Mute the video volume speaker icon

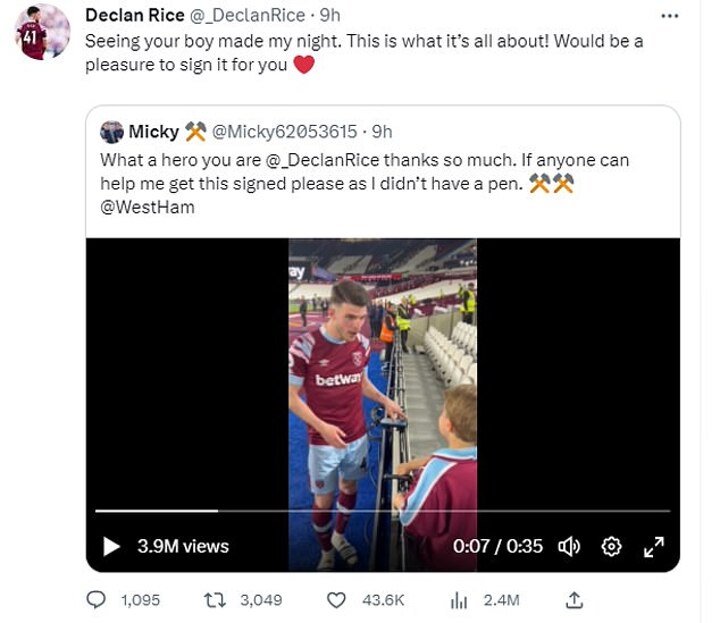click(569, 546)
